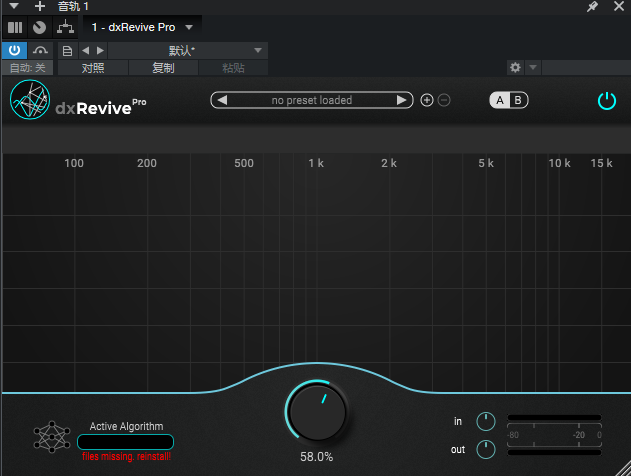Open the 默认 preset dropdown
The width and height of the screenshot is (631, 476).
click(x=188, y=51)
